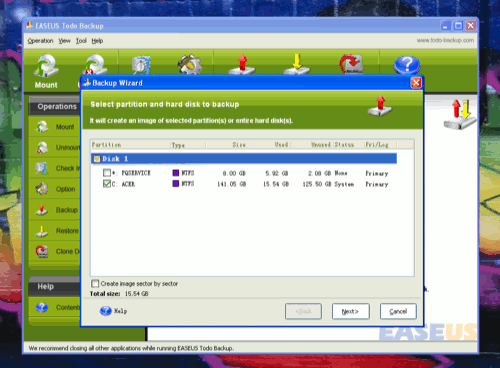Viewport: 500px width, 368px height.
Task: Open Options via the gear toolbar icon
Action: coord(190,64)
